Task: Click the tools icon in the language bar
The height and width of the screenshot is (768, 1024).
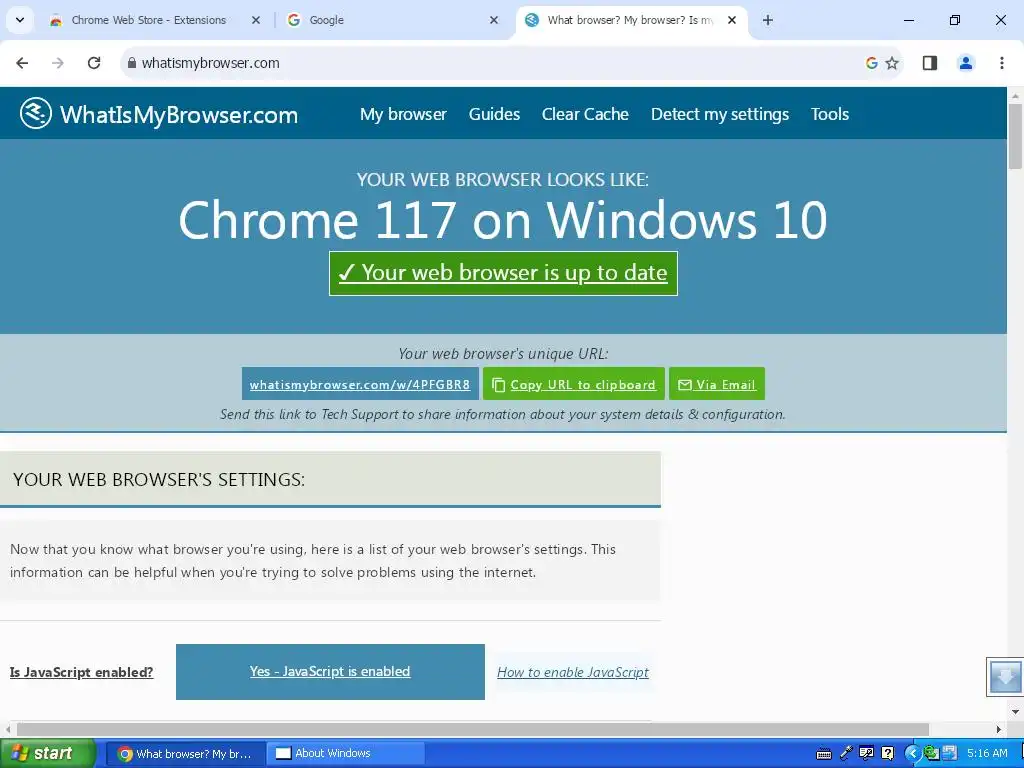Action: pyautogui.click(x=867, y=754)
